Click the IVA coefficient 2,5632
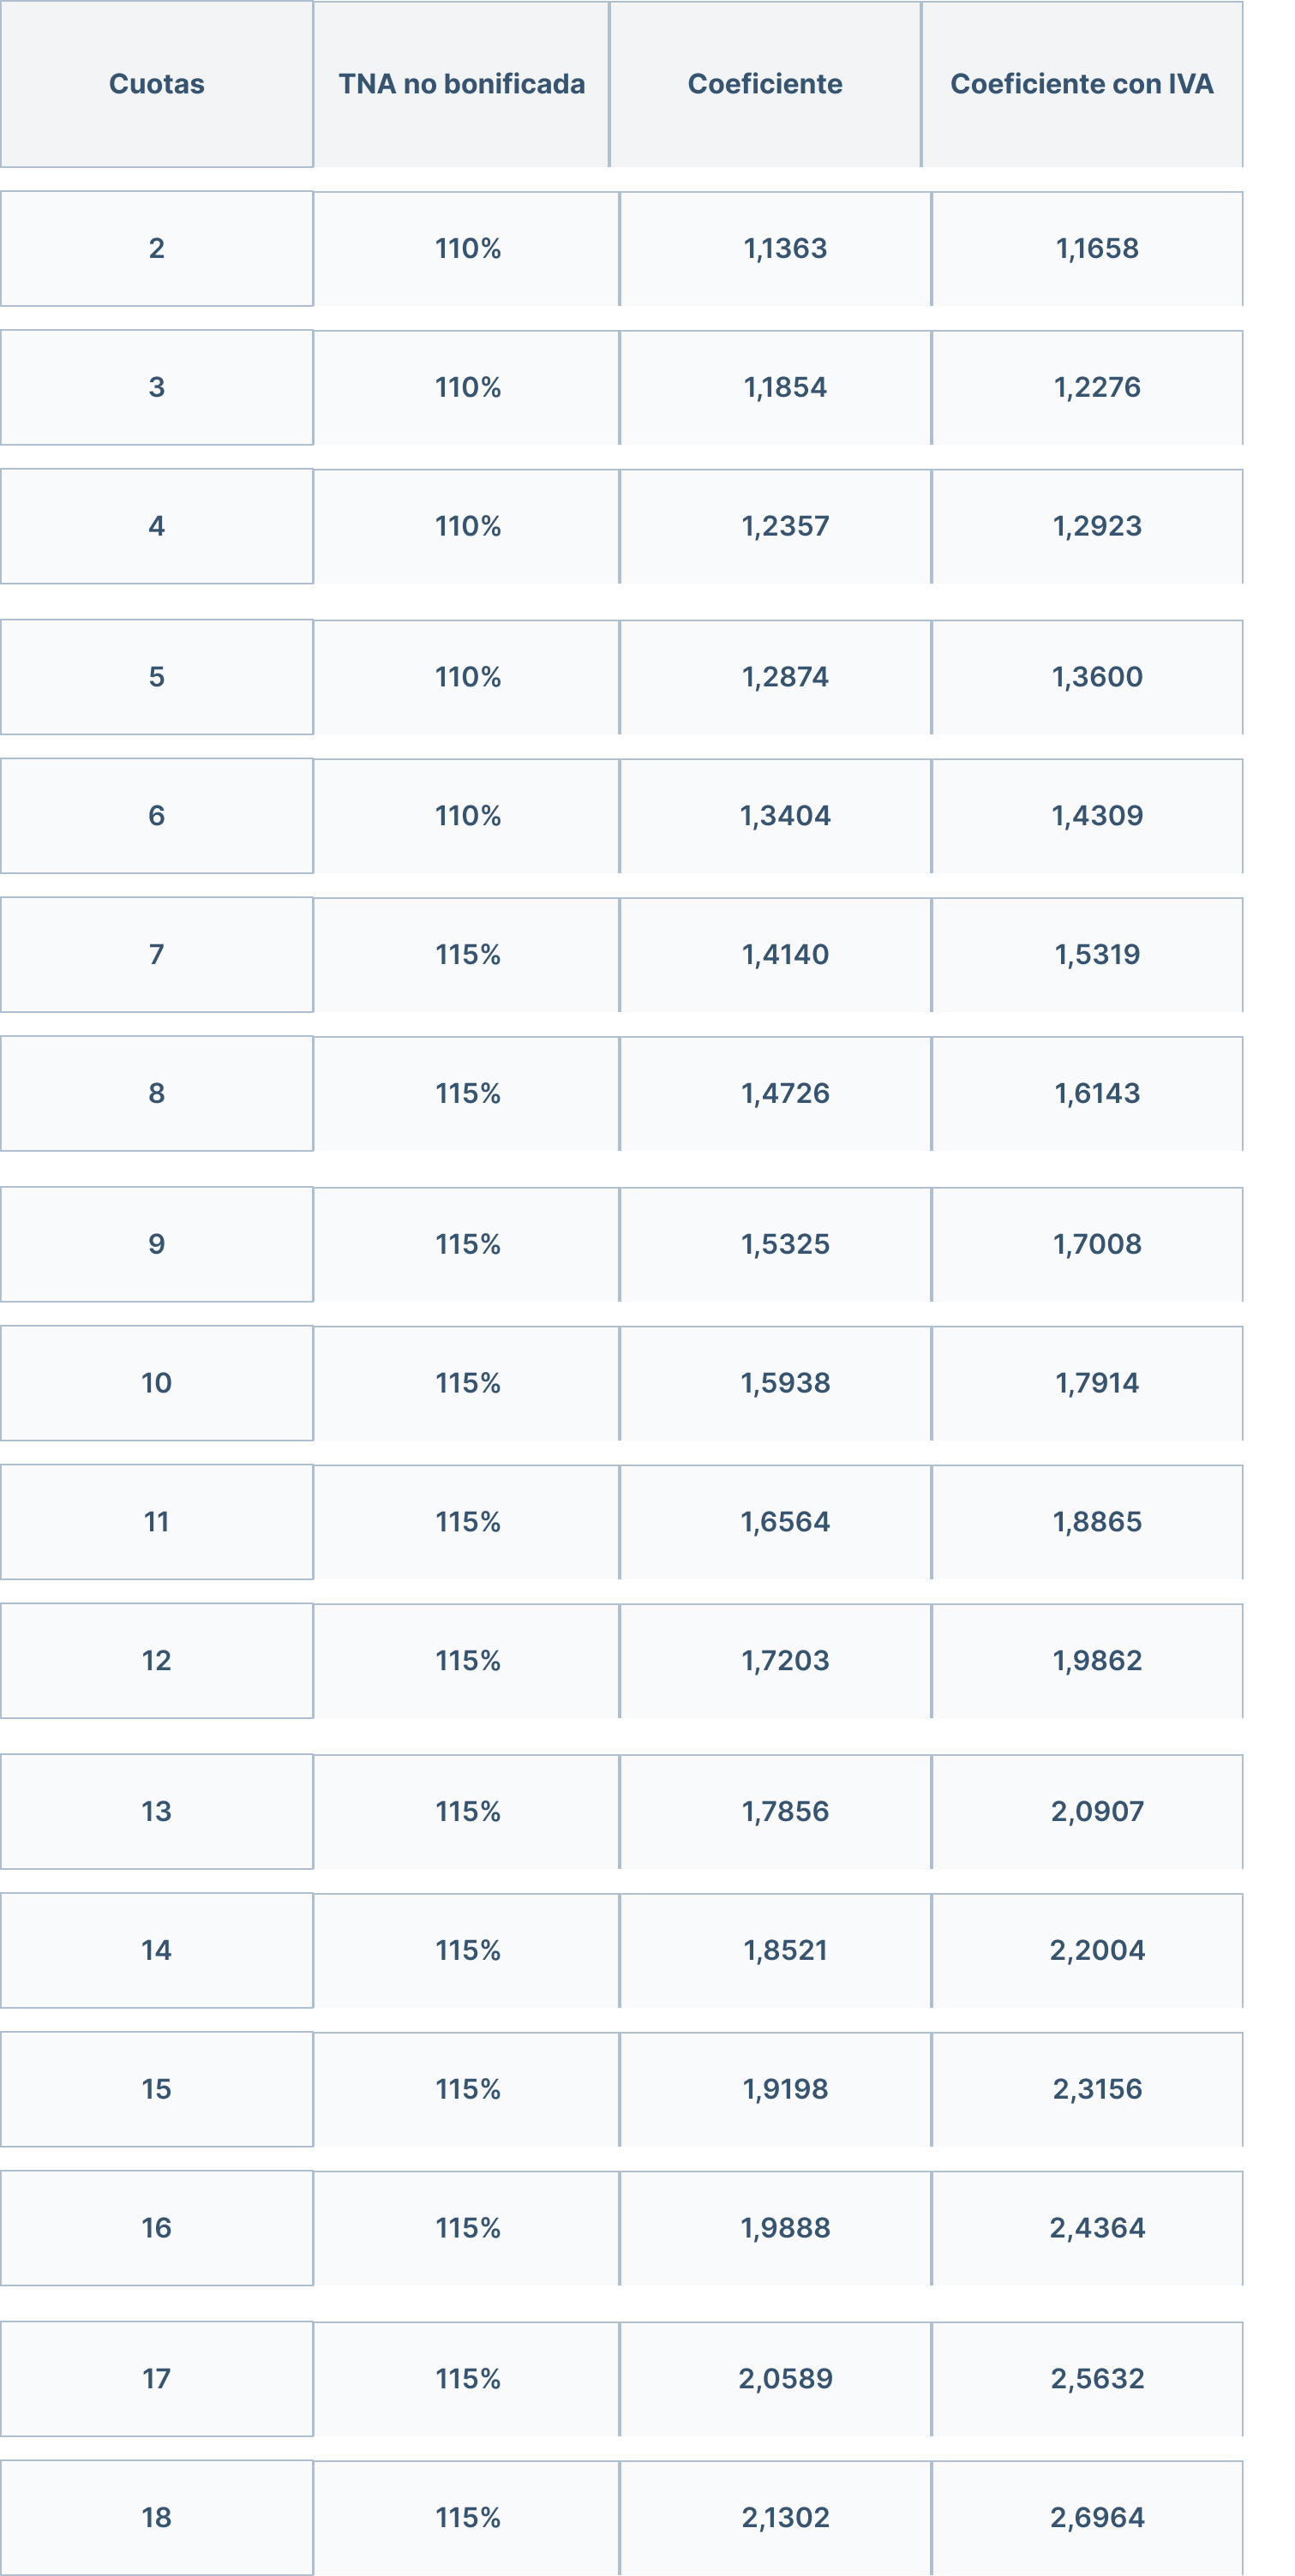The image size is (1295, 2576). pyautogui.click(x=1096, y=2378)
